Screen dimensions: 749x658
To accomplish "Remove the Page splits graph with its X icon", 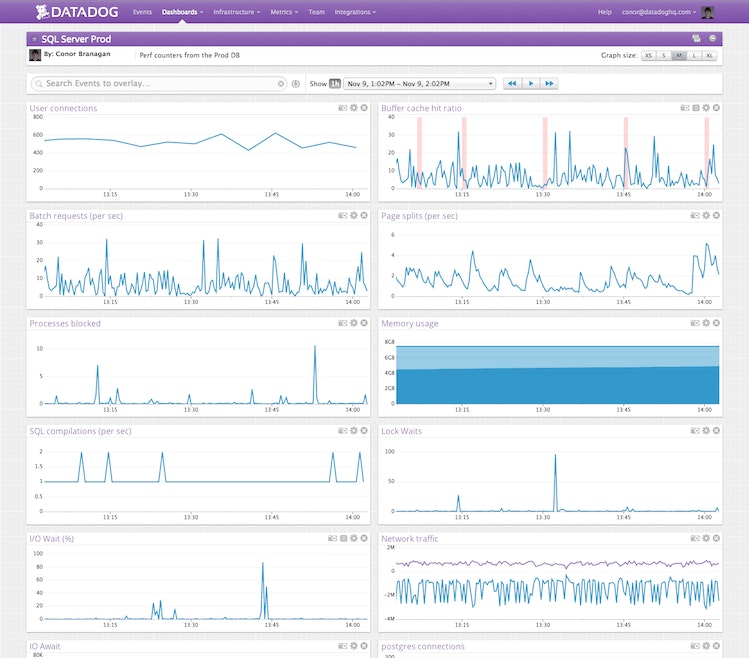I will [716, 215].
